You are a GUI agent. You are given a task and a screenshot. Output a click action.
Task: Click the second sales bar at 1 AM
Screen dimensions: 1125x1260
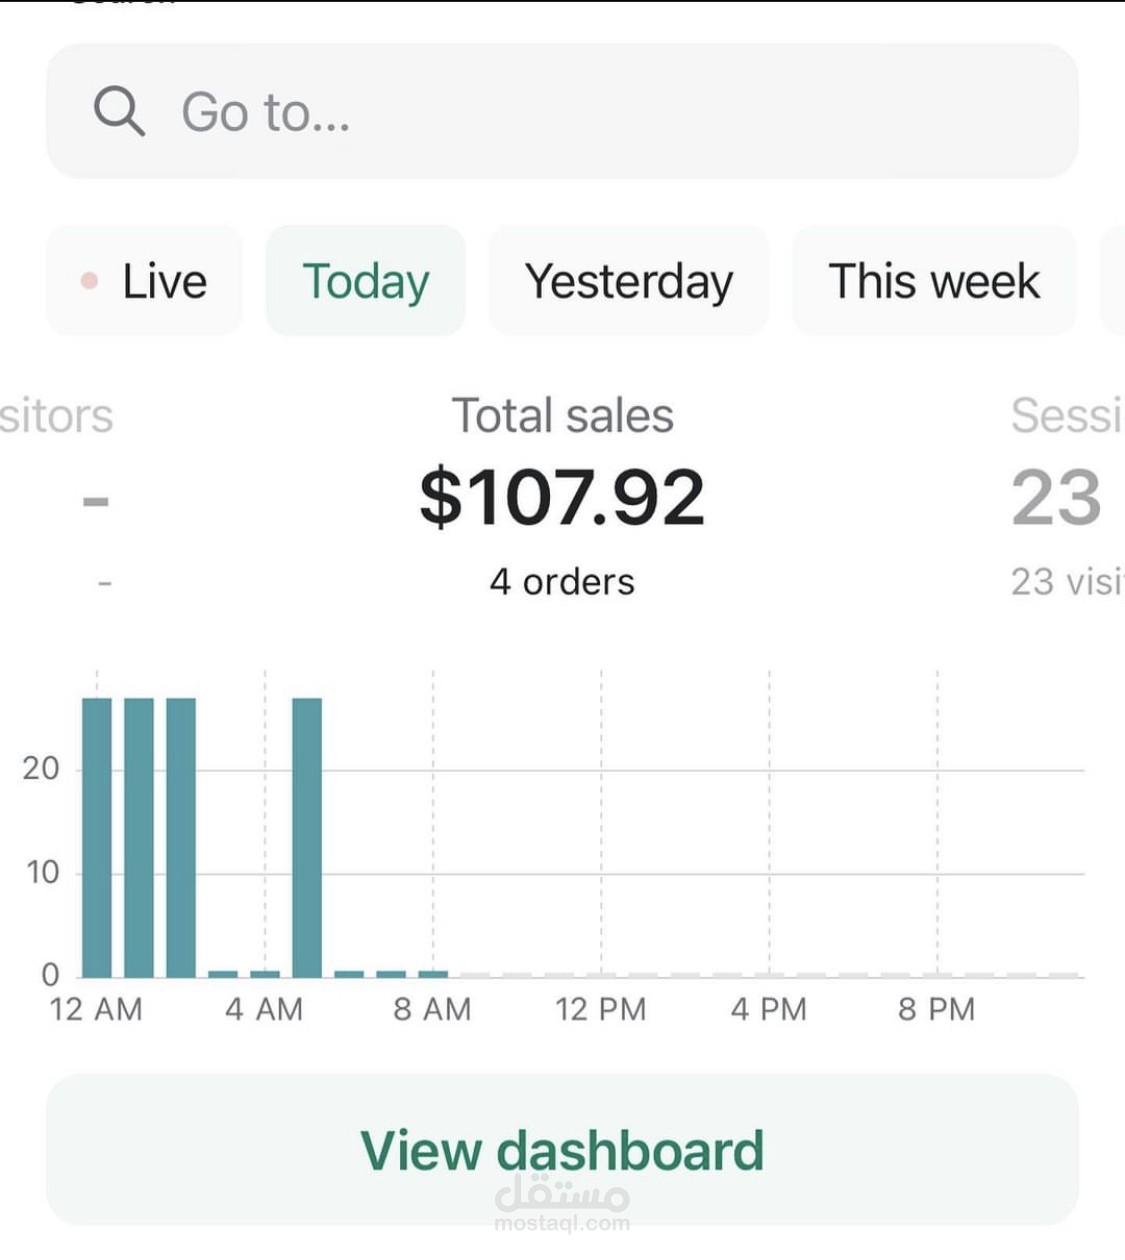[139, 838]
